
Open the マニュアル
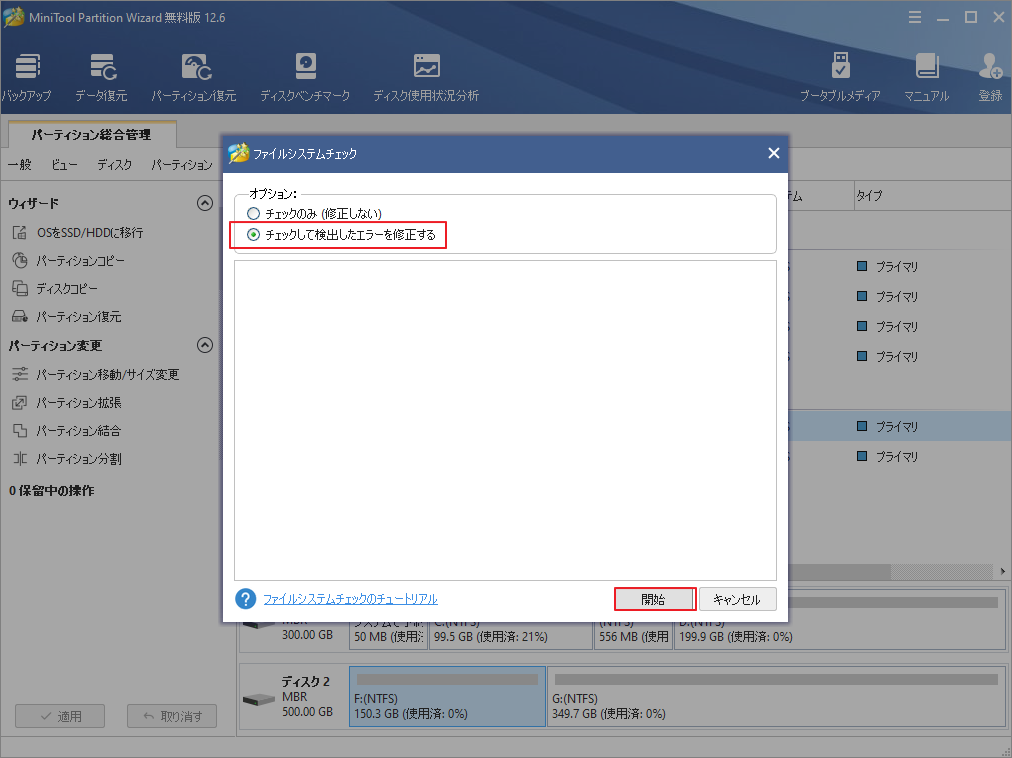(927, 75)
